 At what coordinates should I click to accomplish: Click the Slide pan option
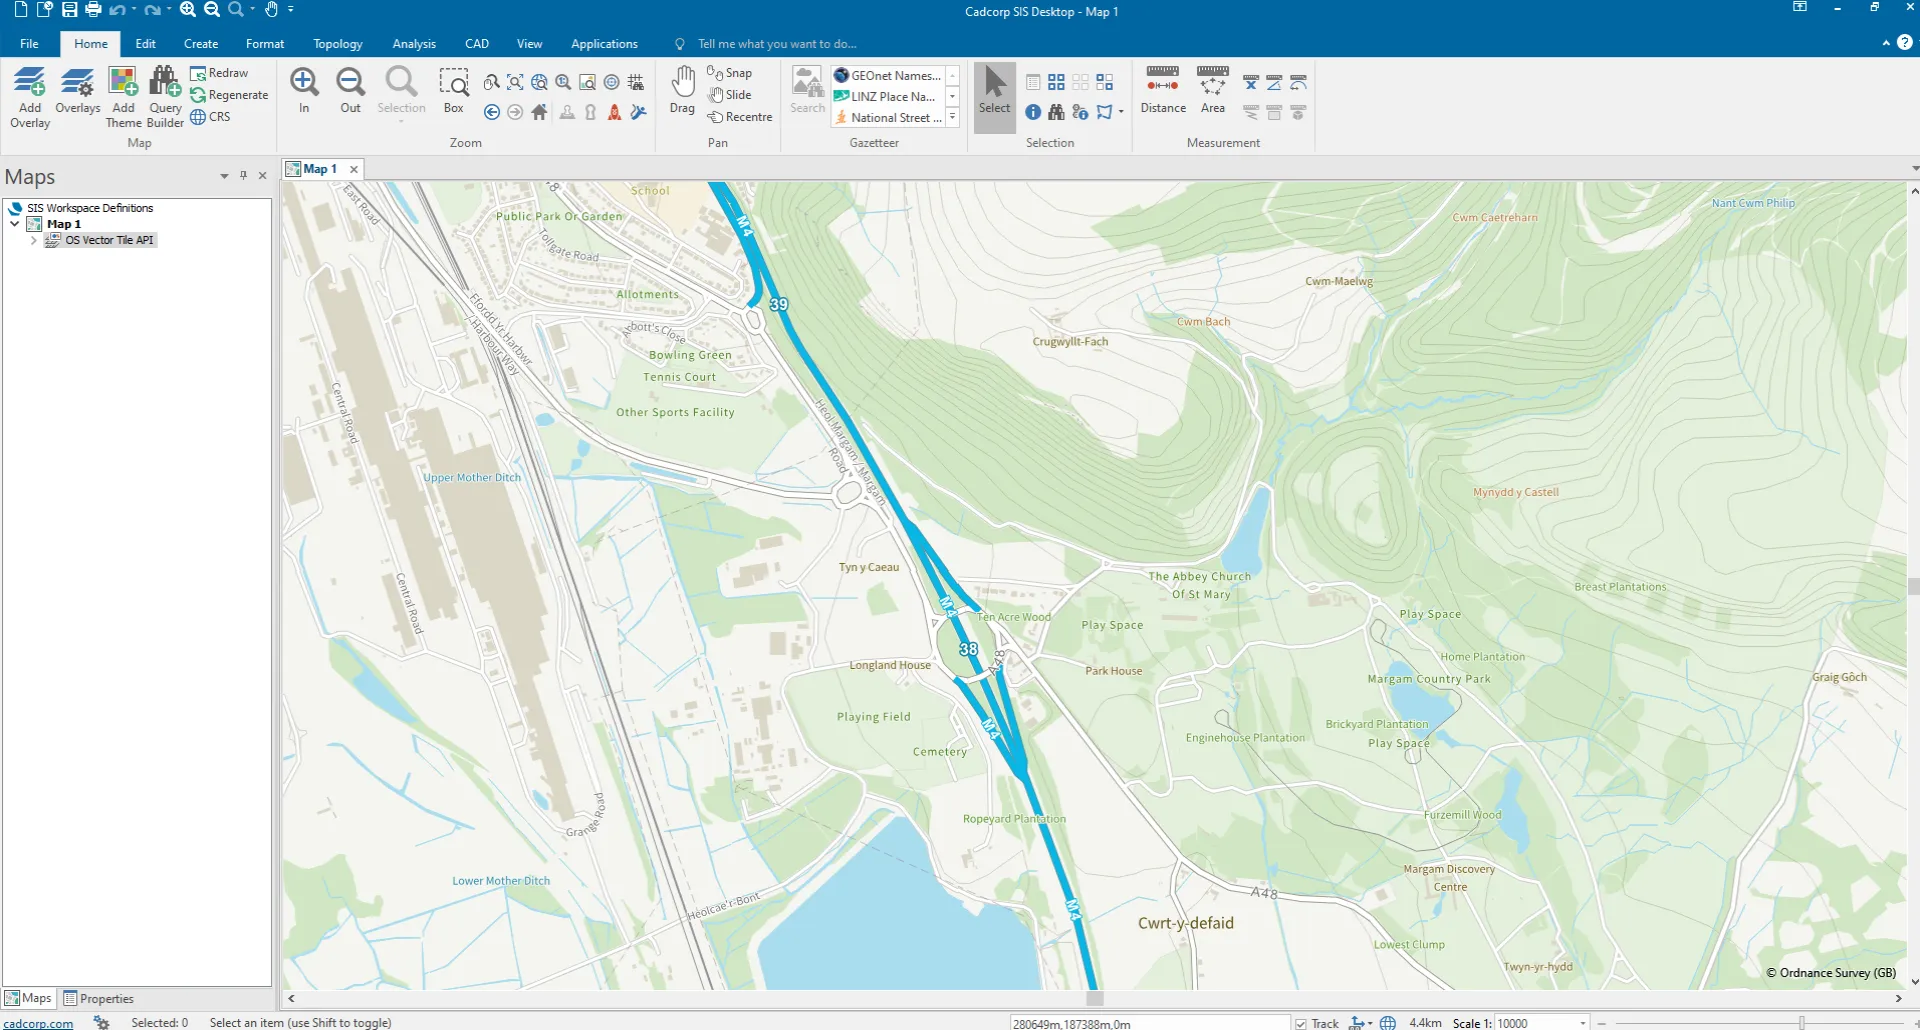(729, 95)
